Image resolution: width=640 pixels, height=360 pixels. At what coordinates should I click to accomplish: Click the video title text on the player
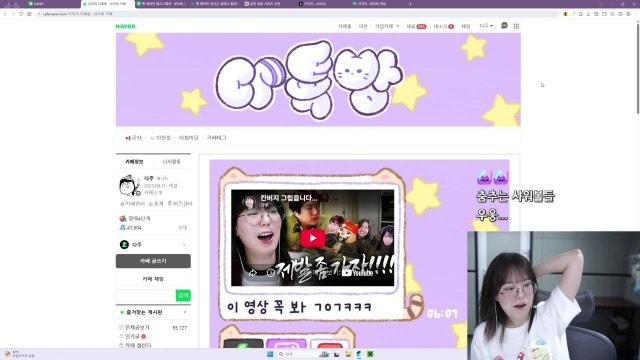pos(289,198)
